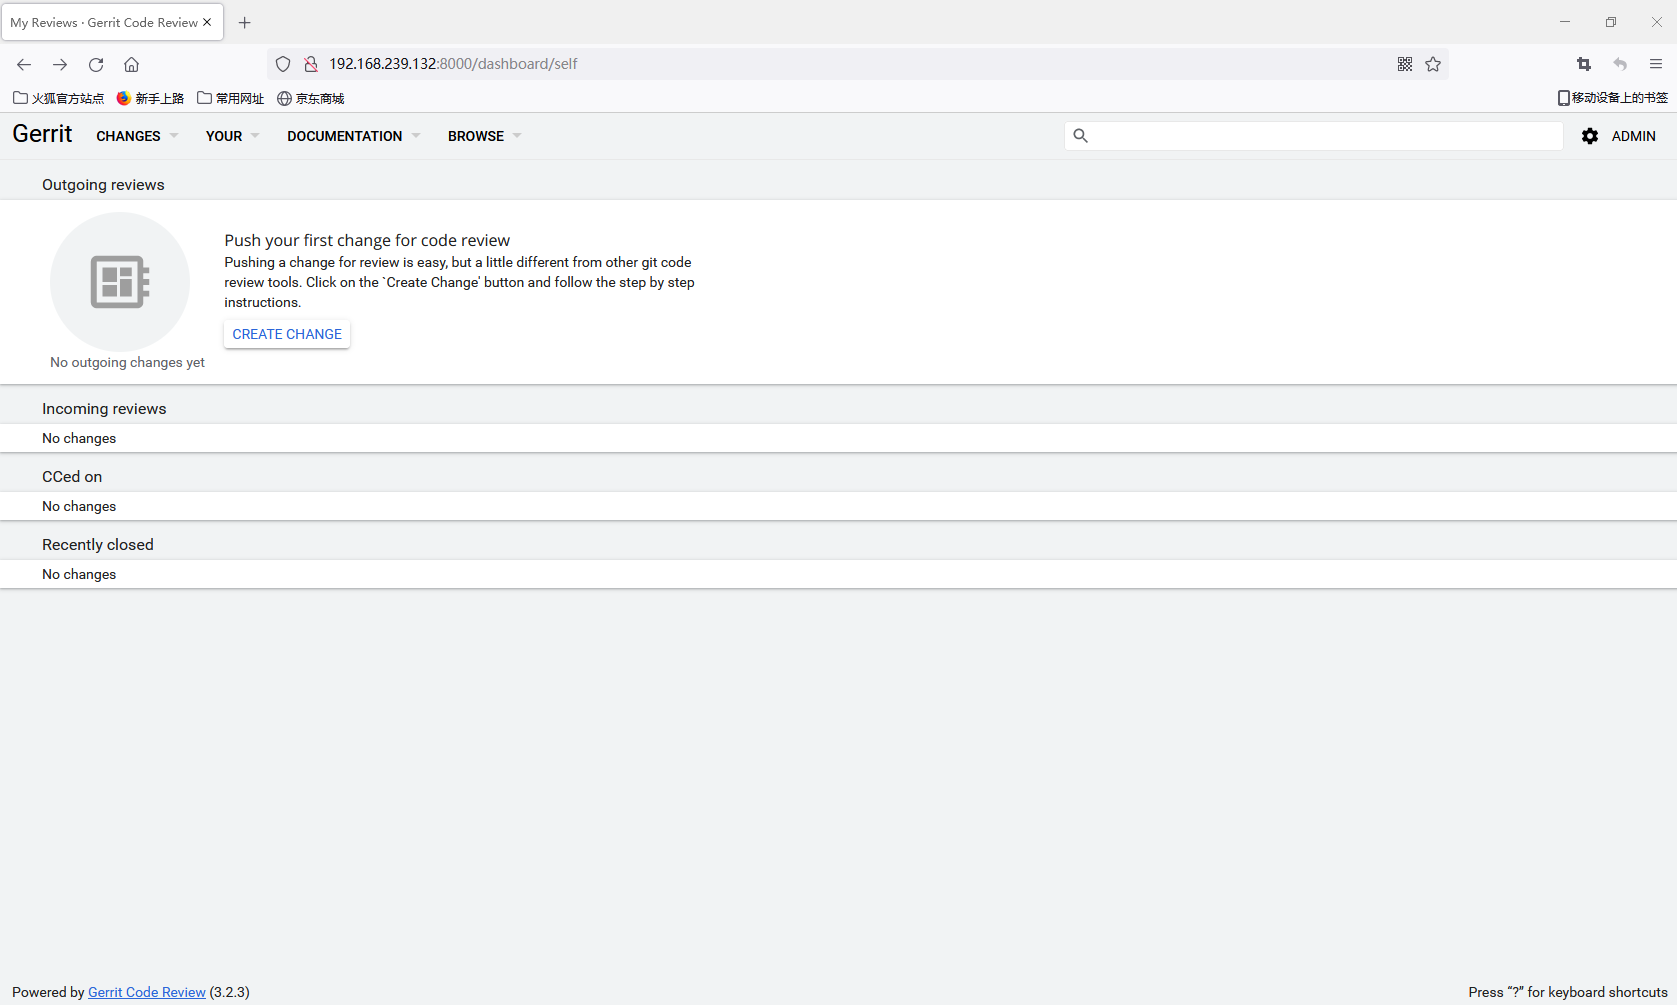The height and width of the screenshot is (1005, 1677).
Task: Expand the BROWSE dropdown menu
Action: (x=484, y=136)
